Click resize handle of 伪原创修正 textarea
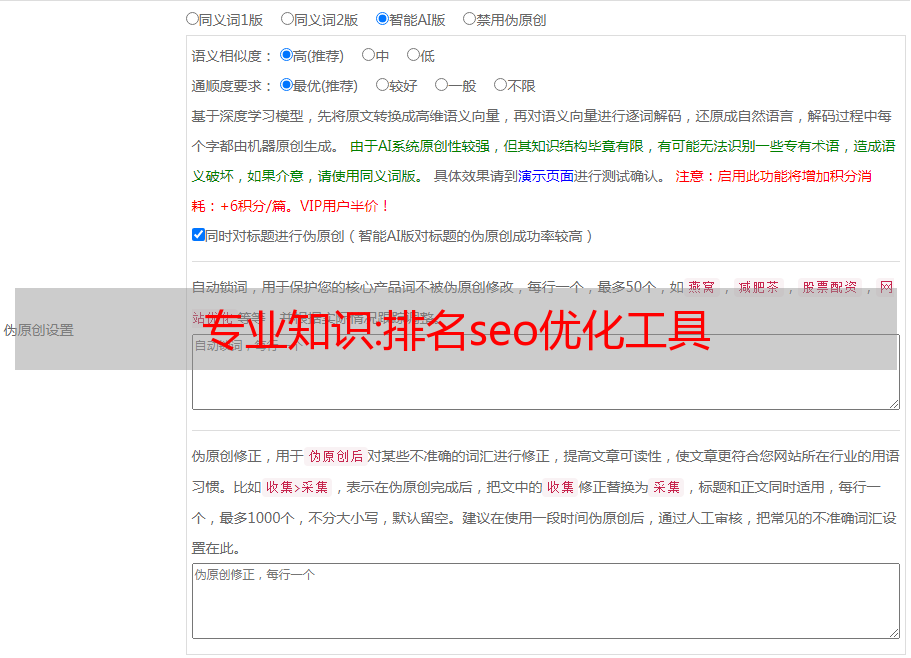The image size is (911, 658). pos(894,633)
